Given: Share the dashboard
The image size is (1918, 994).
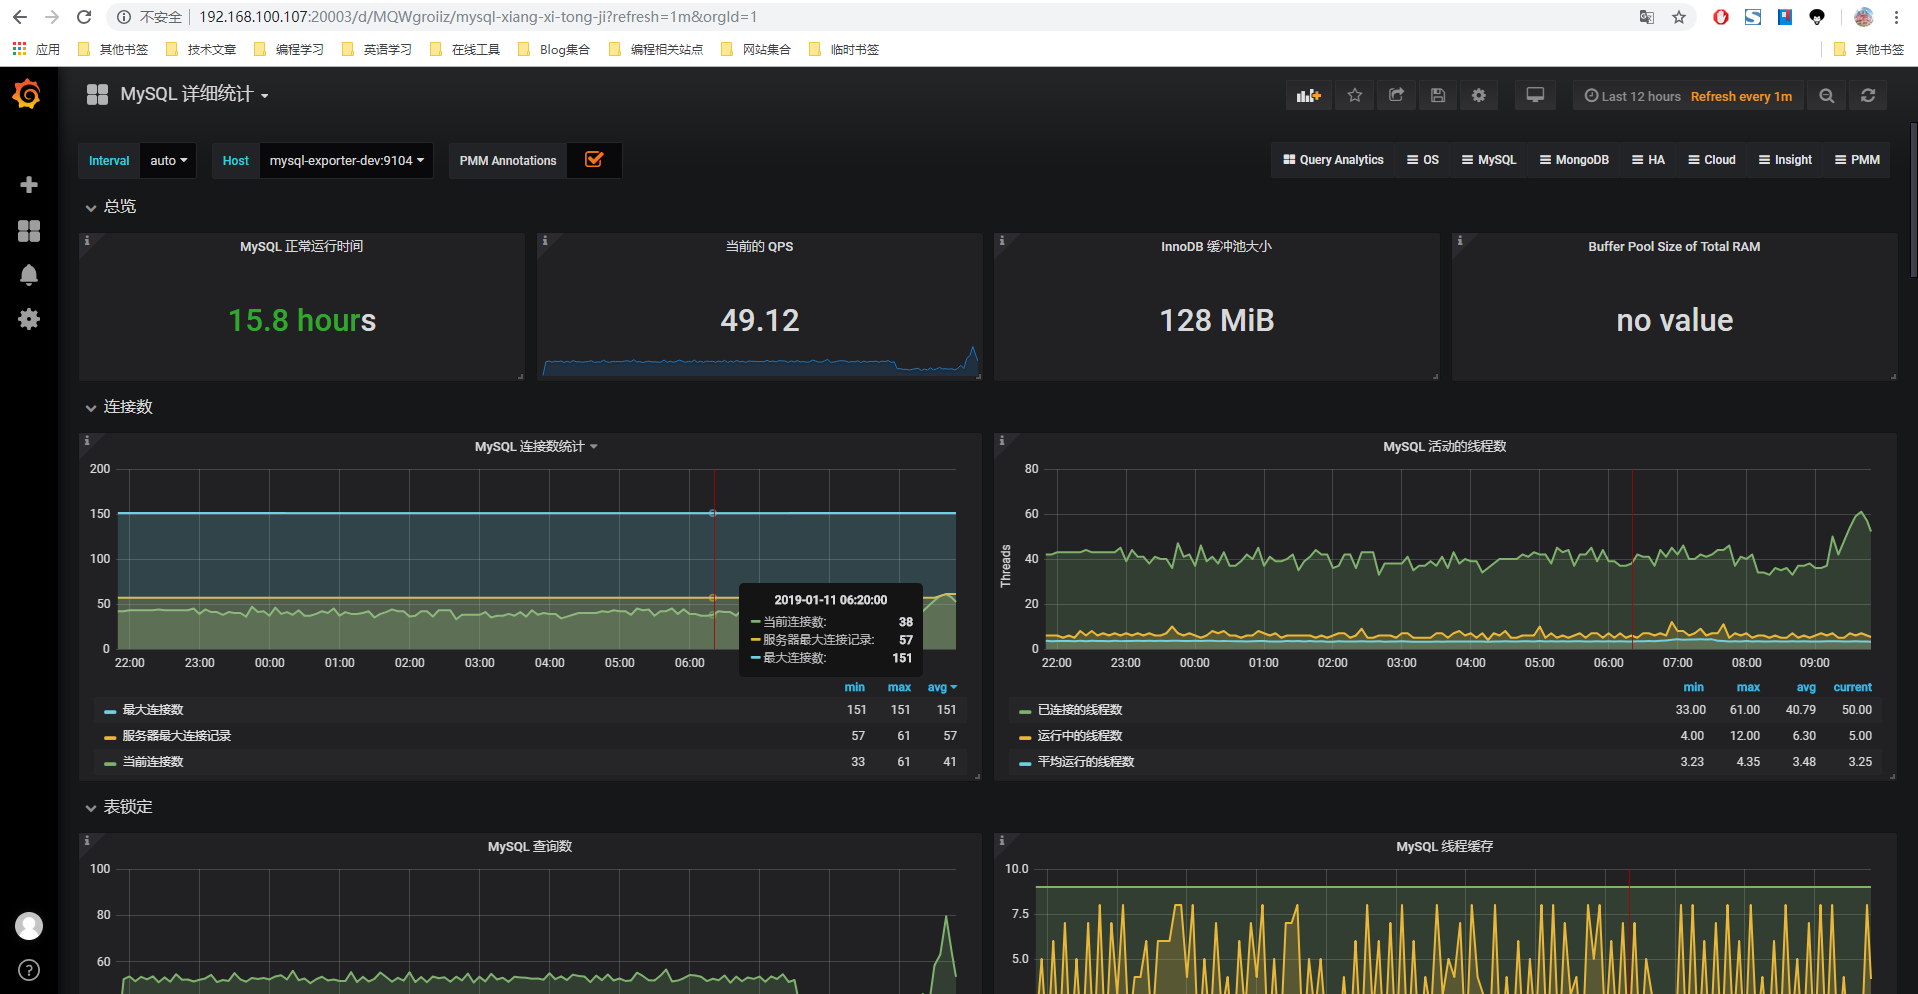Looking at the screenshot, I should pos(1397,96).
